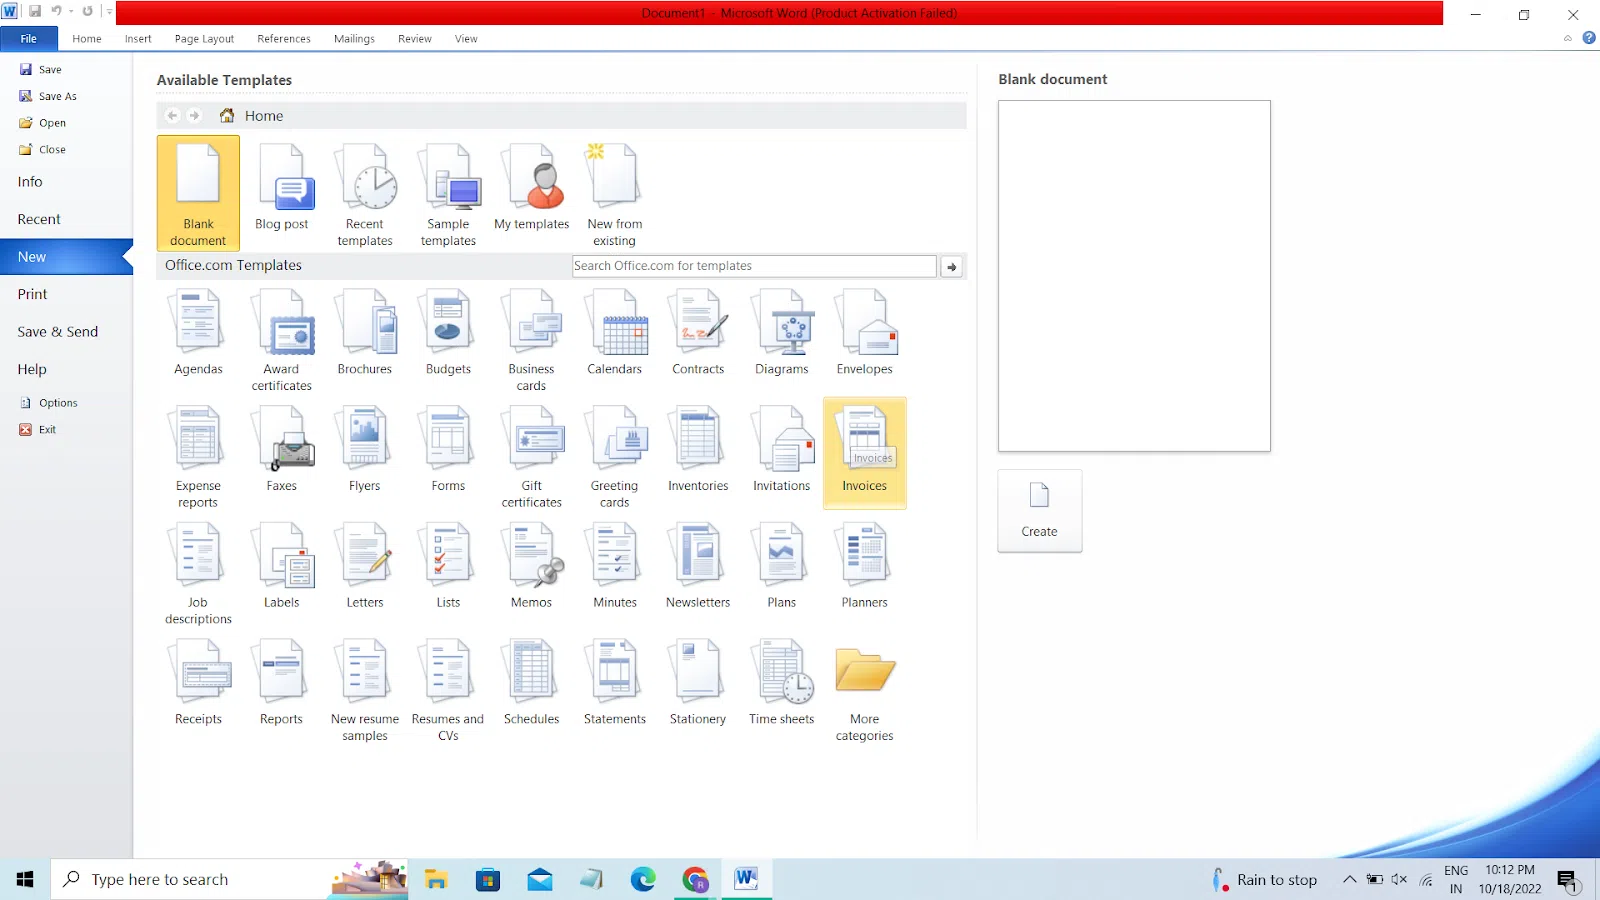
Task: Open the Brochures template category
Action: [x=365, y=332]
